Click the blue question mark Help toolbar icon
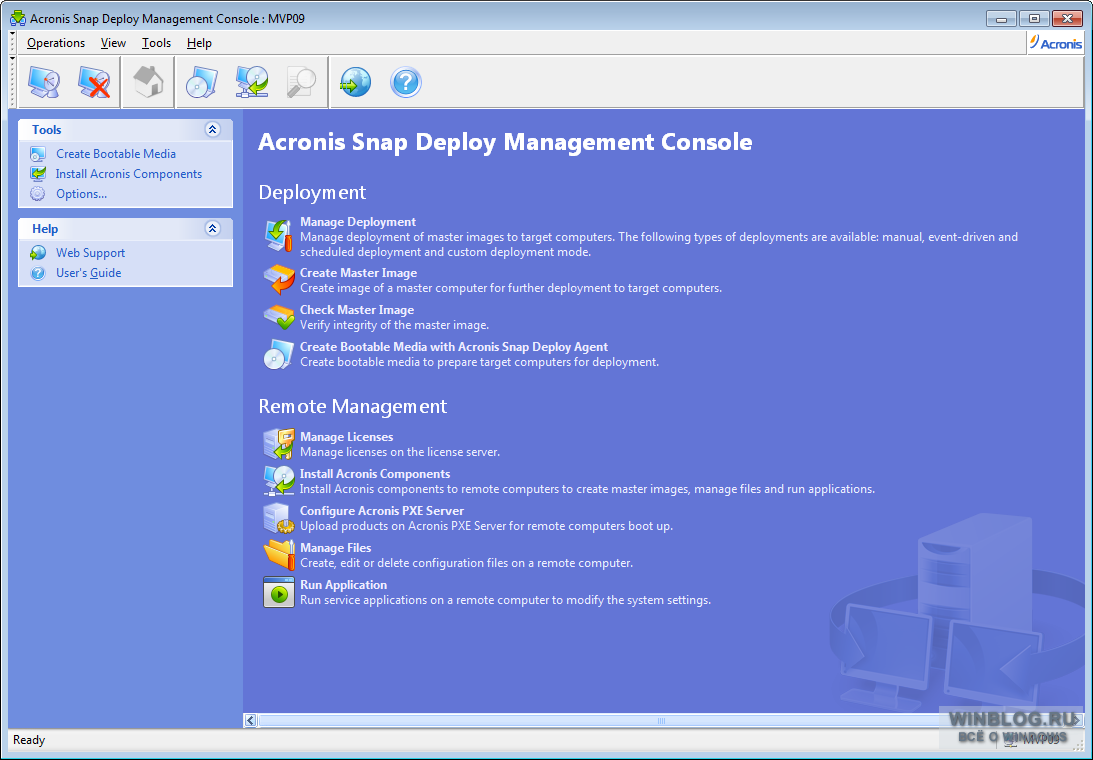 click(406, 82)
